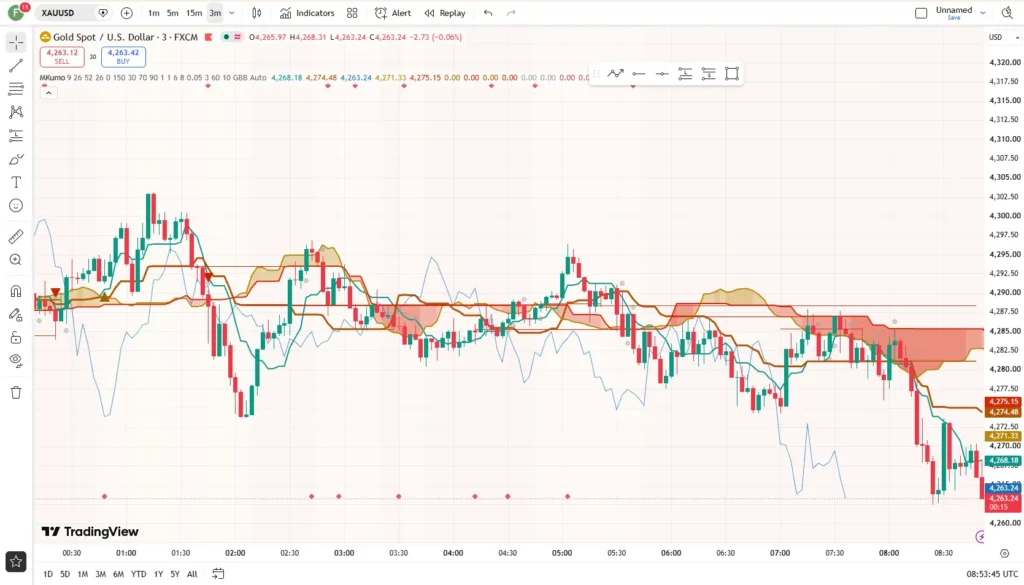The image size is (1024, 585).
Task: Click the market status indicator pill
Action: coord(231,37)
